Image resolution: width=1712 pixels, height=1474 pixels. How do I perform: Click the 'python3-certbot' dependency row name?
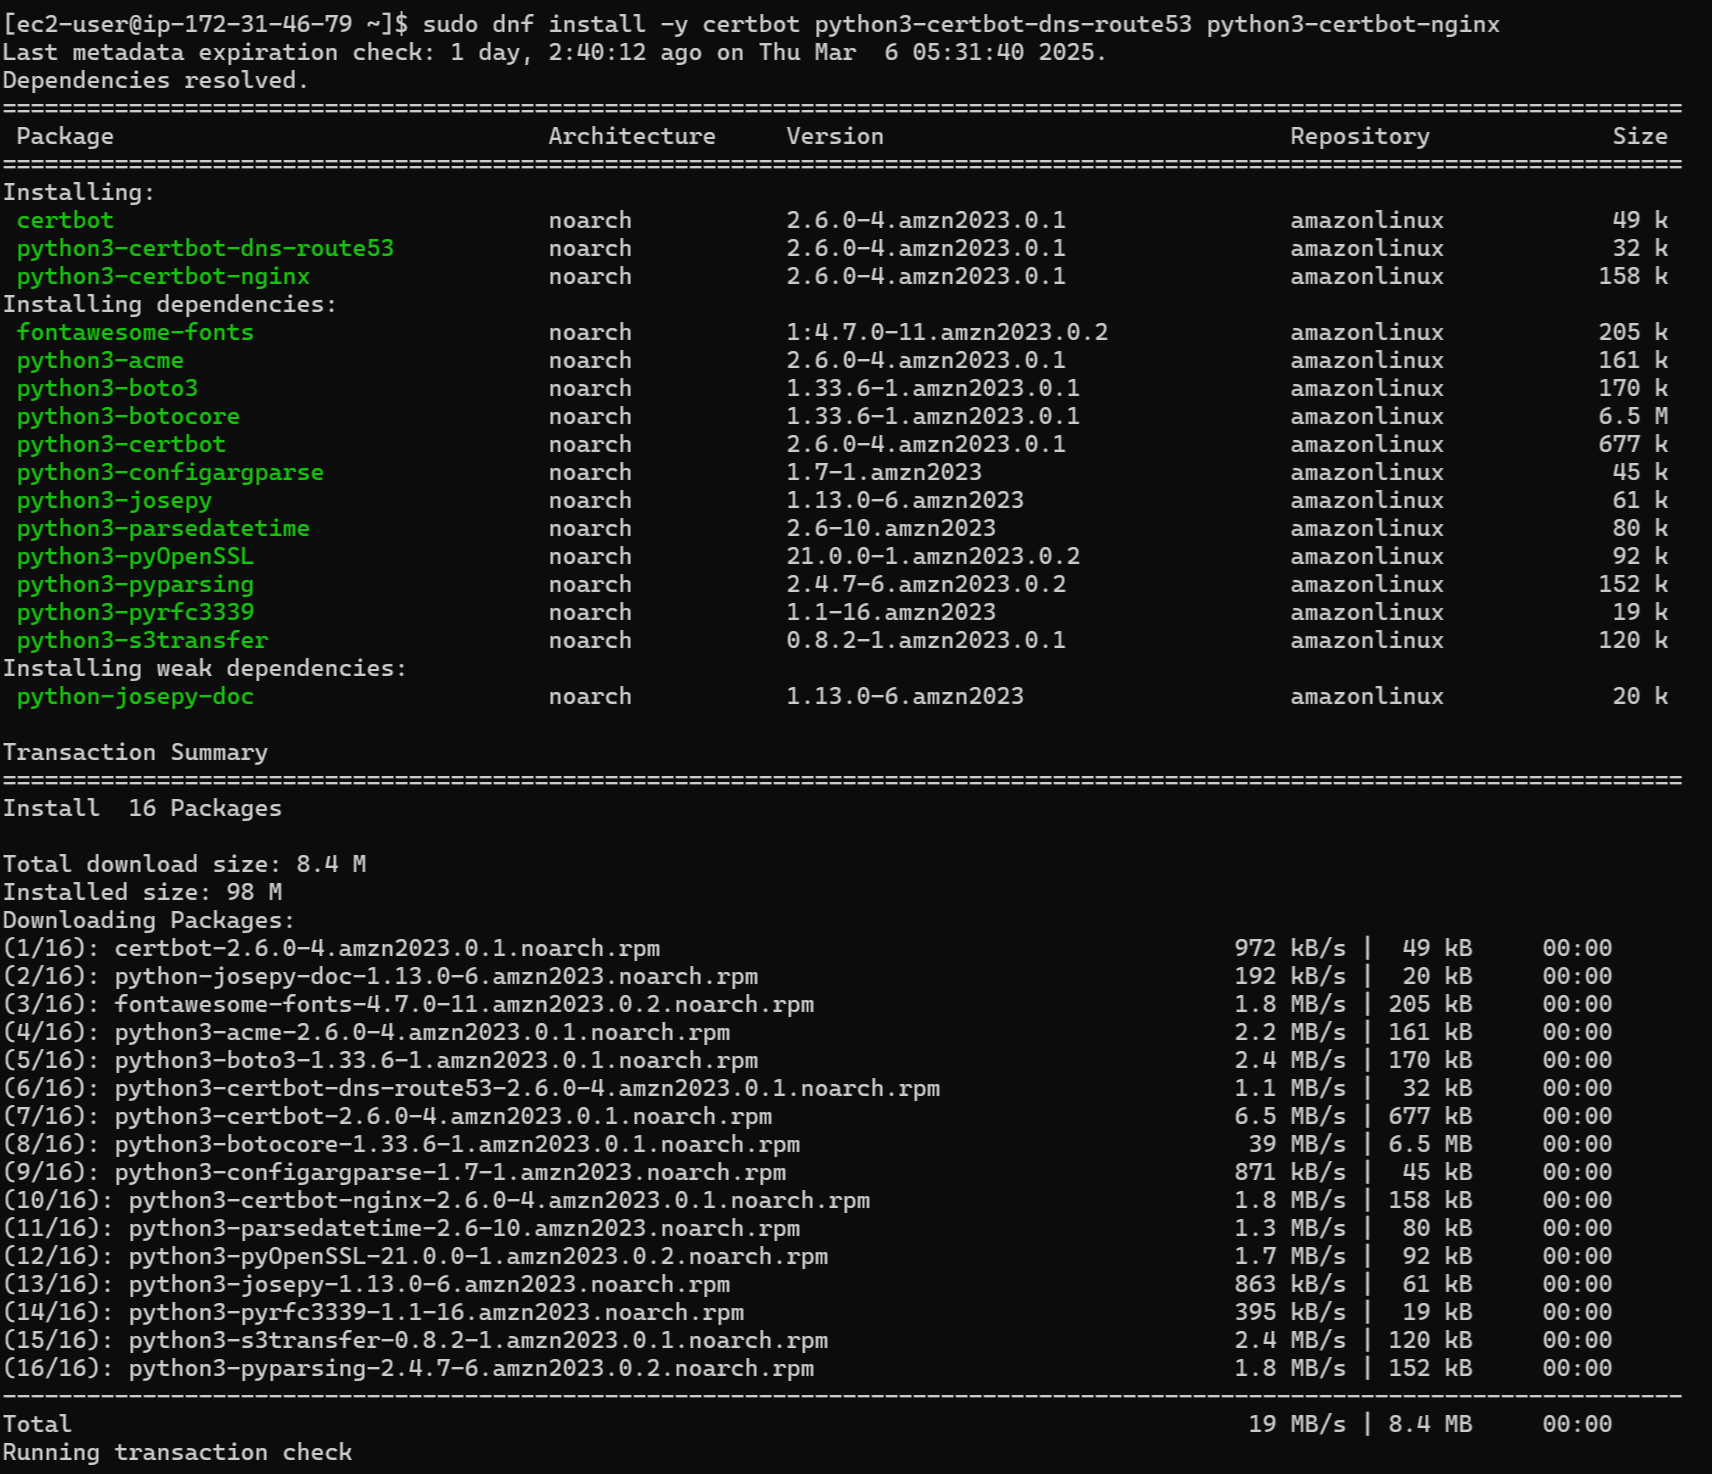(121, 444)
